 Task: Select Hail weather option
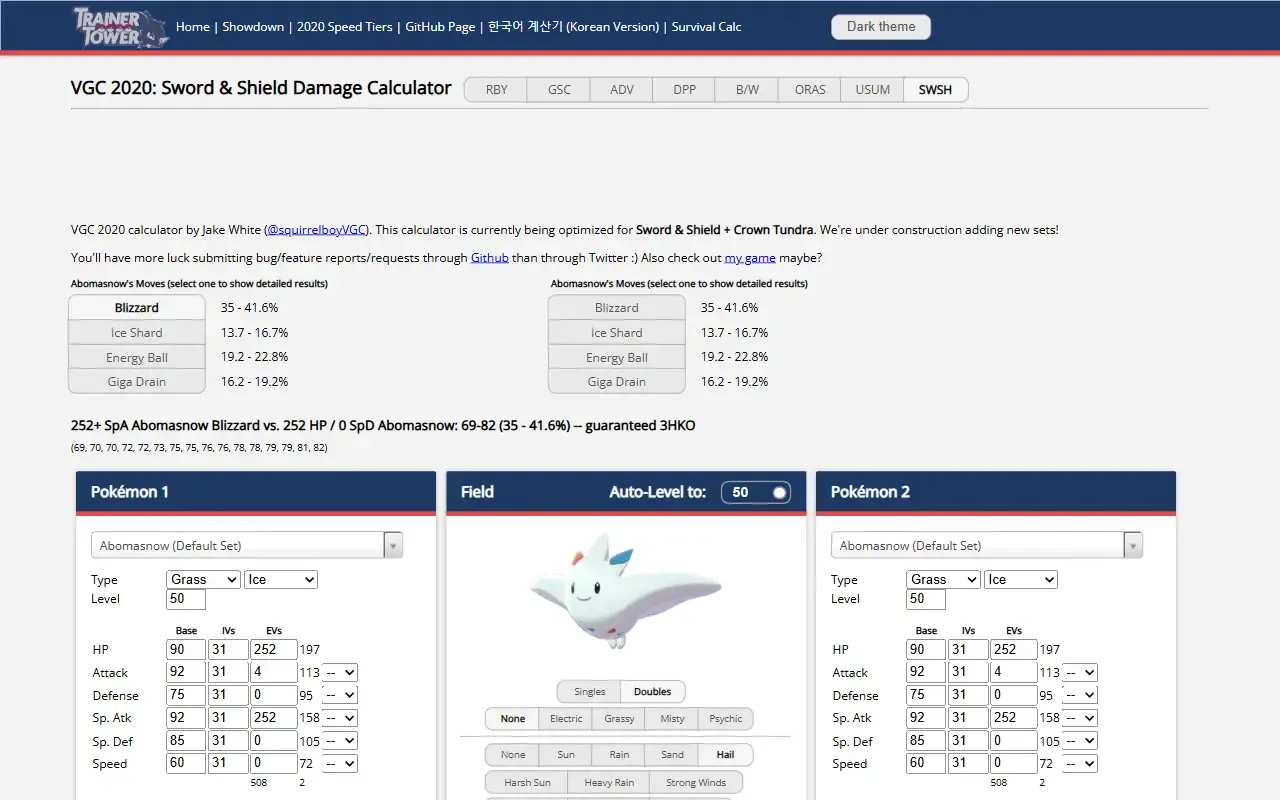(x=725, y=755)
